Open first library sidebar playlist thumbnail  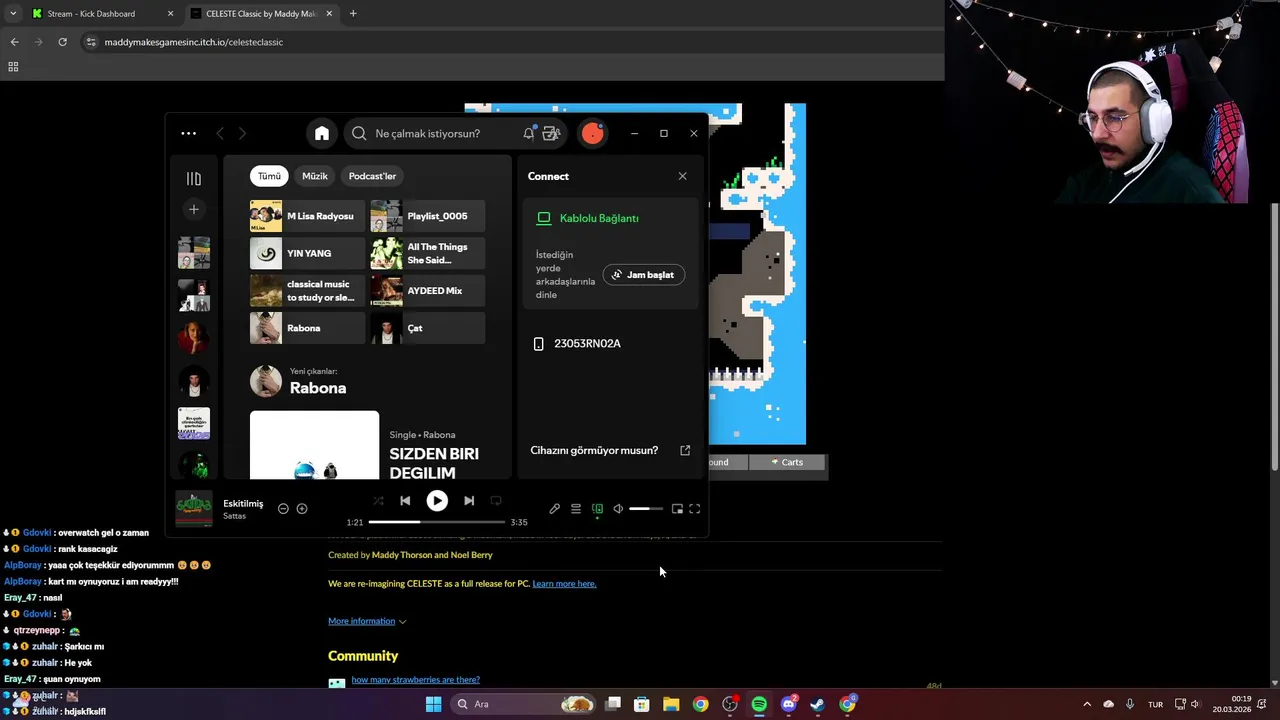click(194, 253)
